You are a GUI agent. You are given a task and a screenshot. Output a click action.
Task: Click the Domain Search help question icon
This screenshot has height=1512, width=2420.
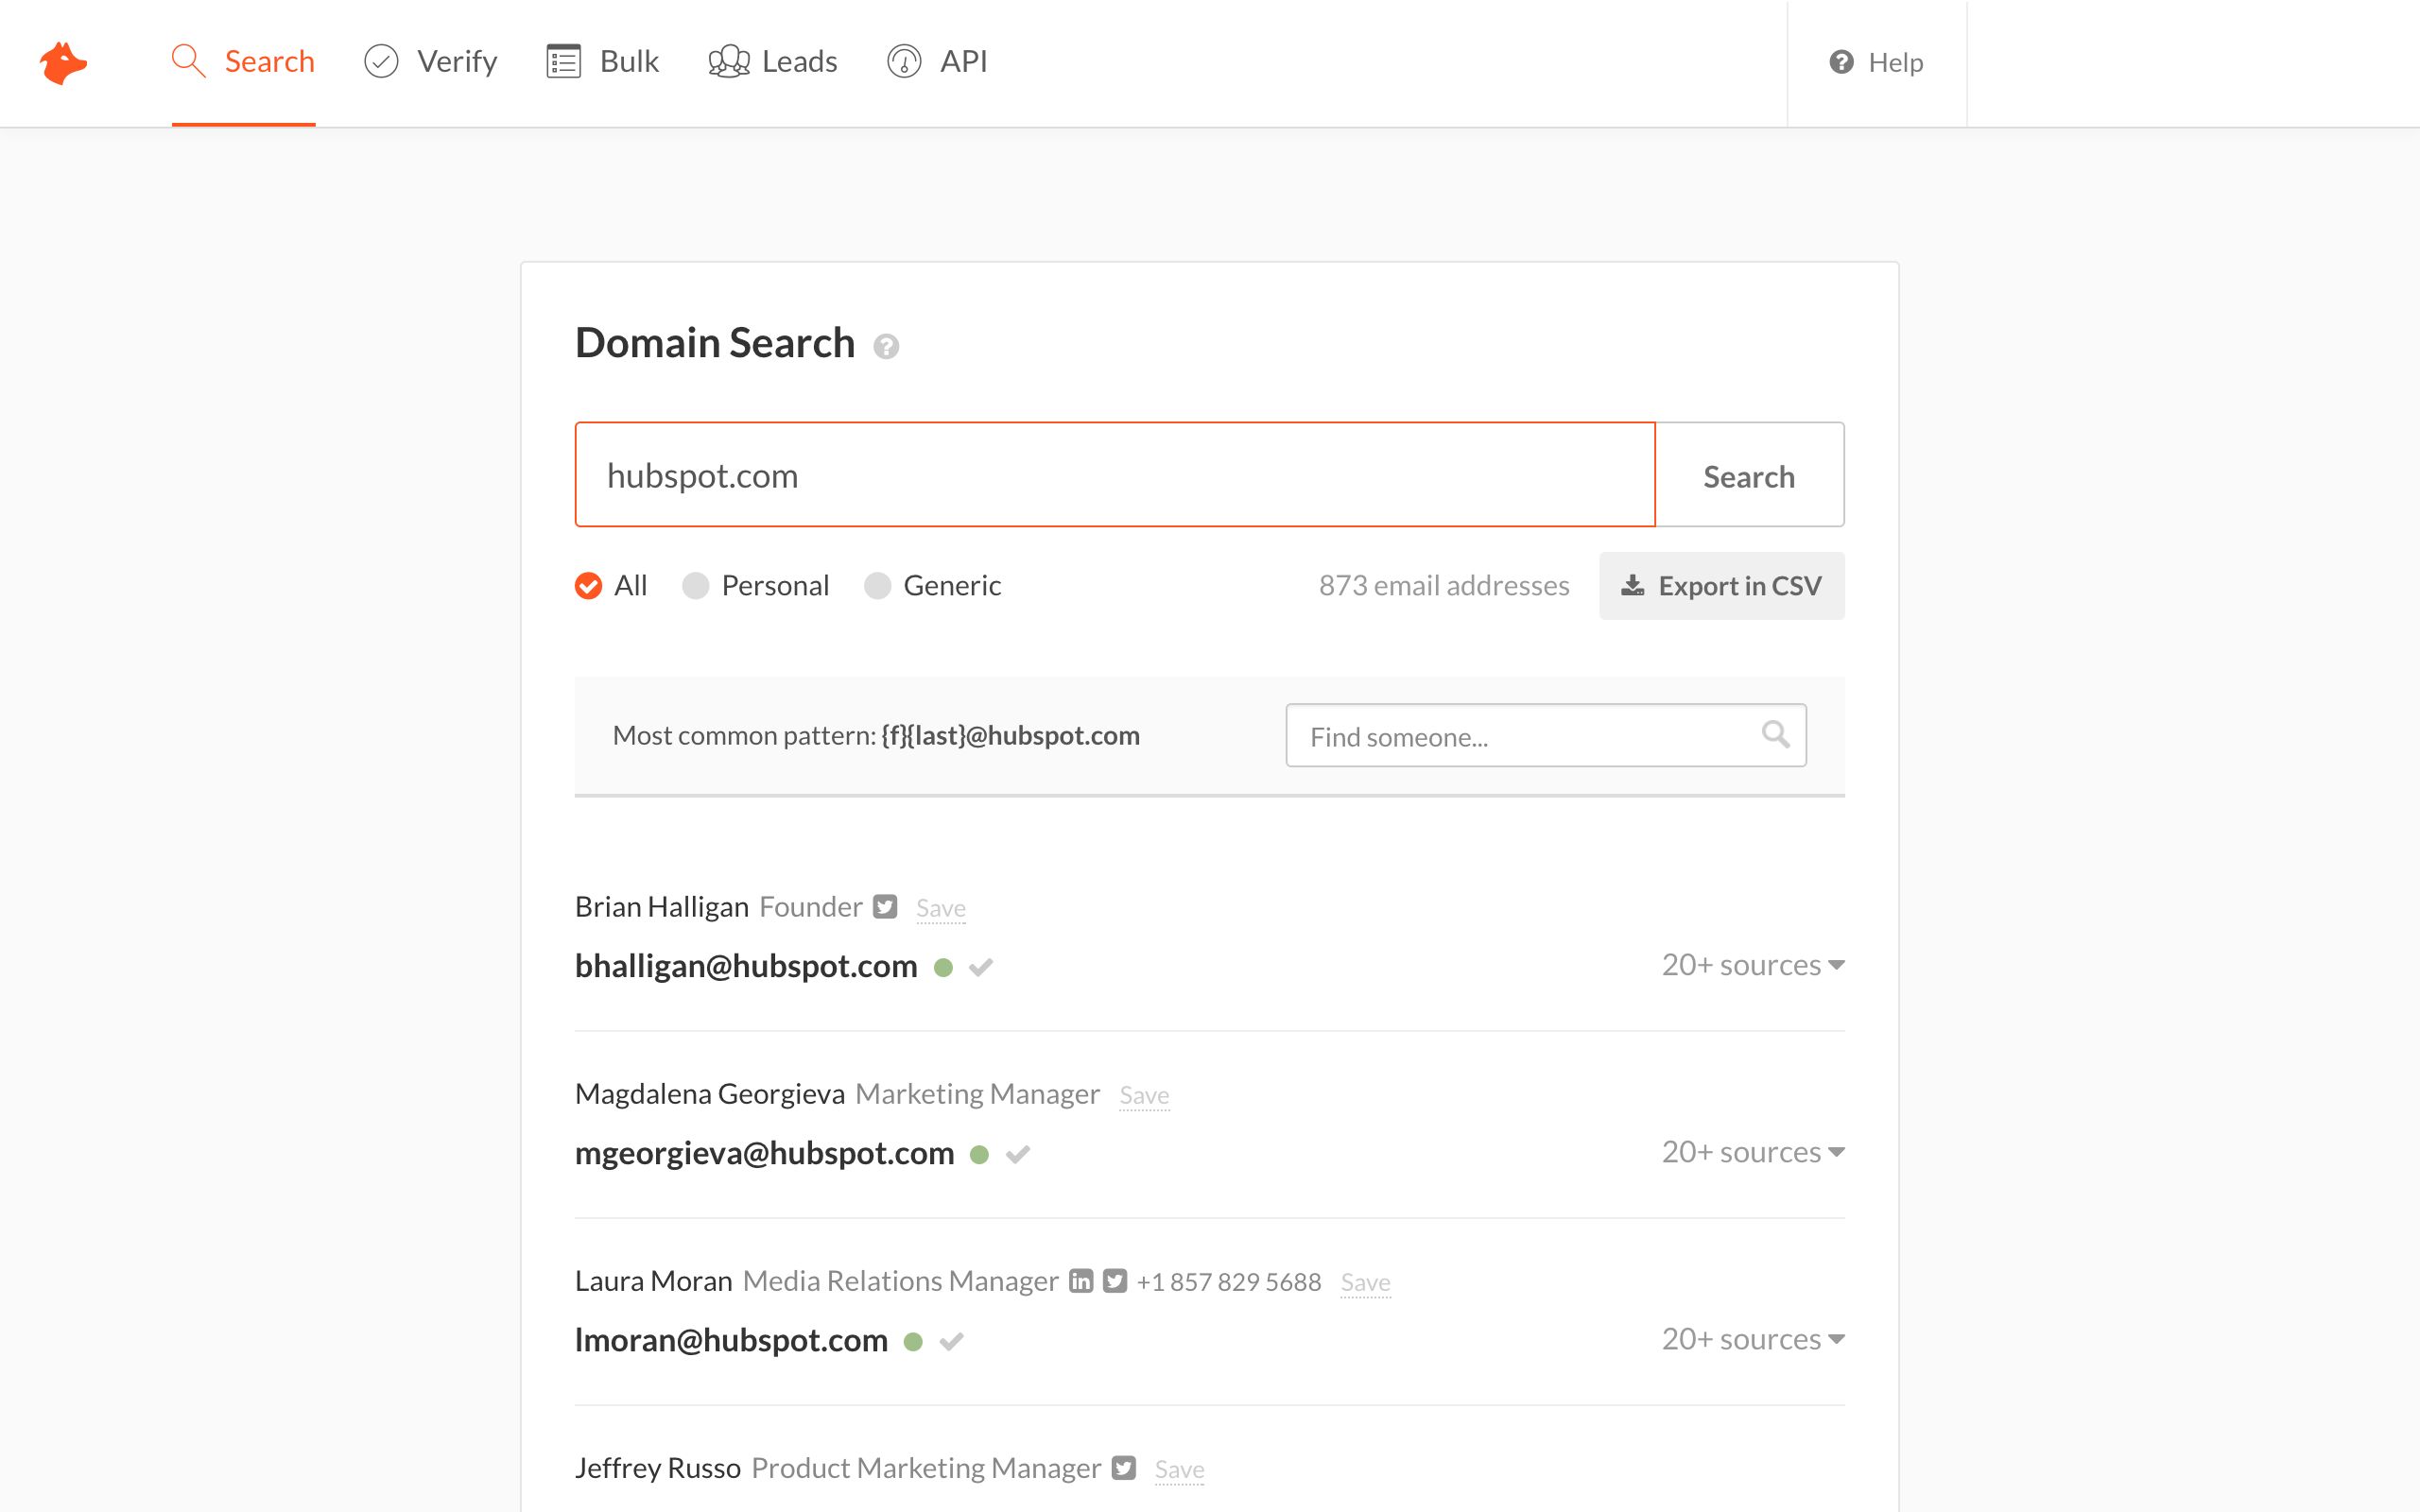point(886,347)
